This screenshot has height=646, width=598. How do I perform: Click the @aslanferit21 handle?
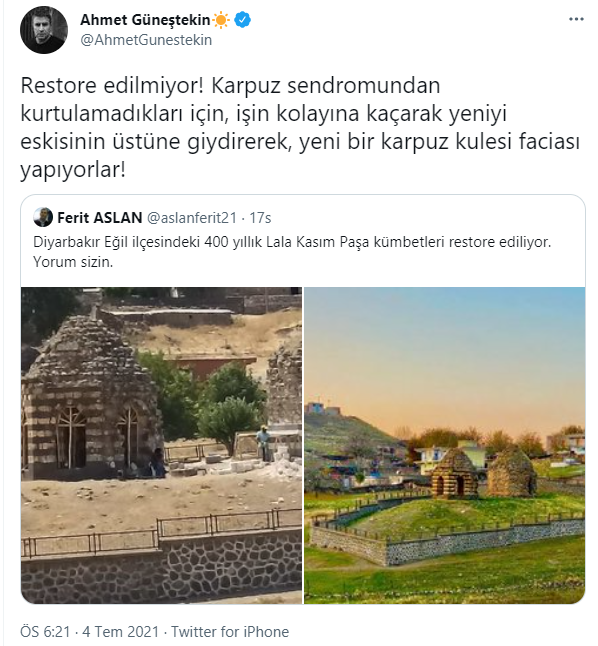click(x=192, y=218)
